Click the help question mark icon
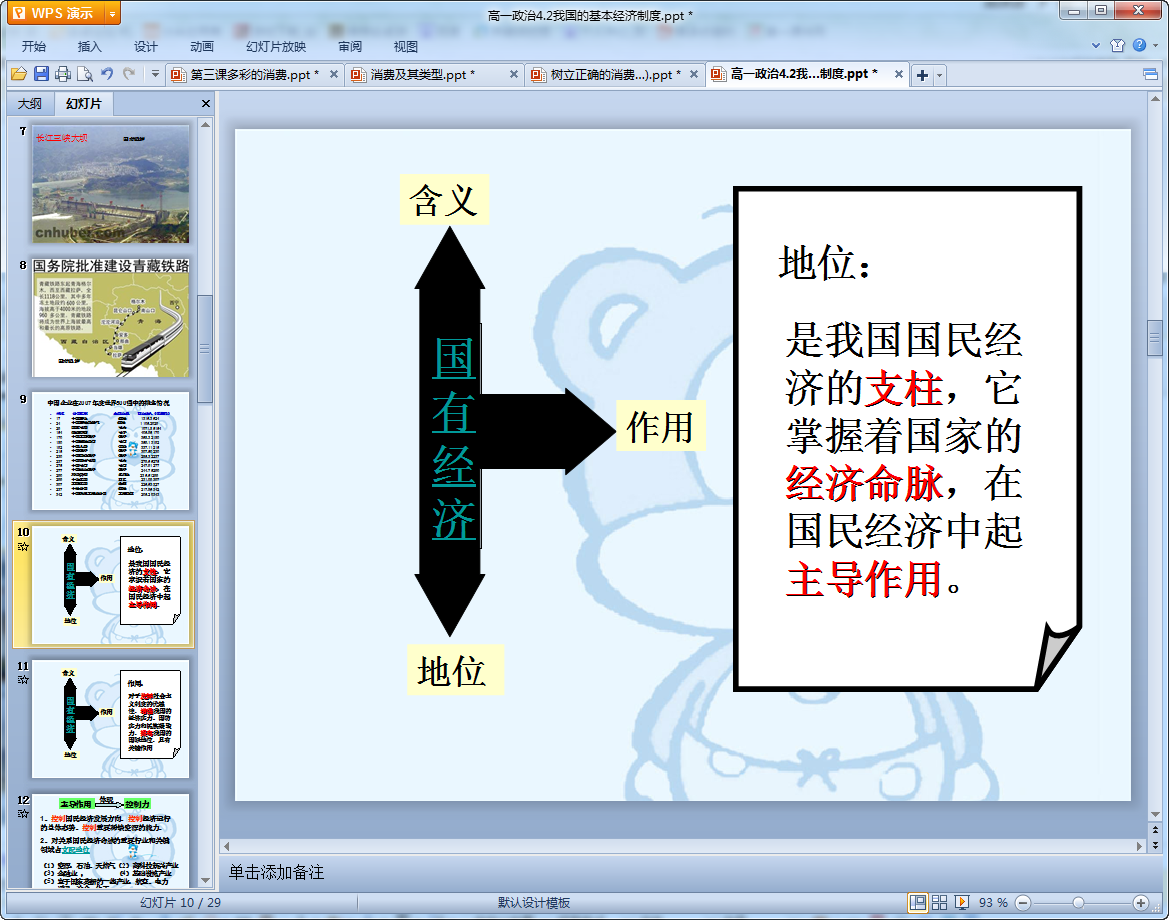1169x920 pixels. (x=1139, y=45)
